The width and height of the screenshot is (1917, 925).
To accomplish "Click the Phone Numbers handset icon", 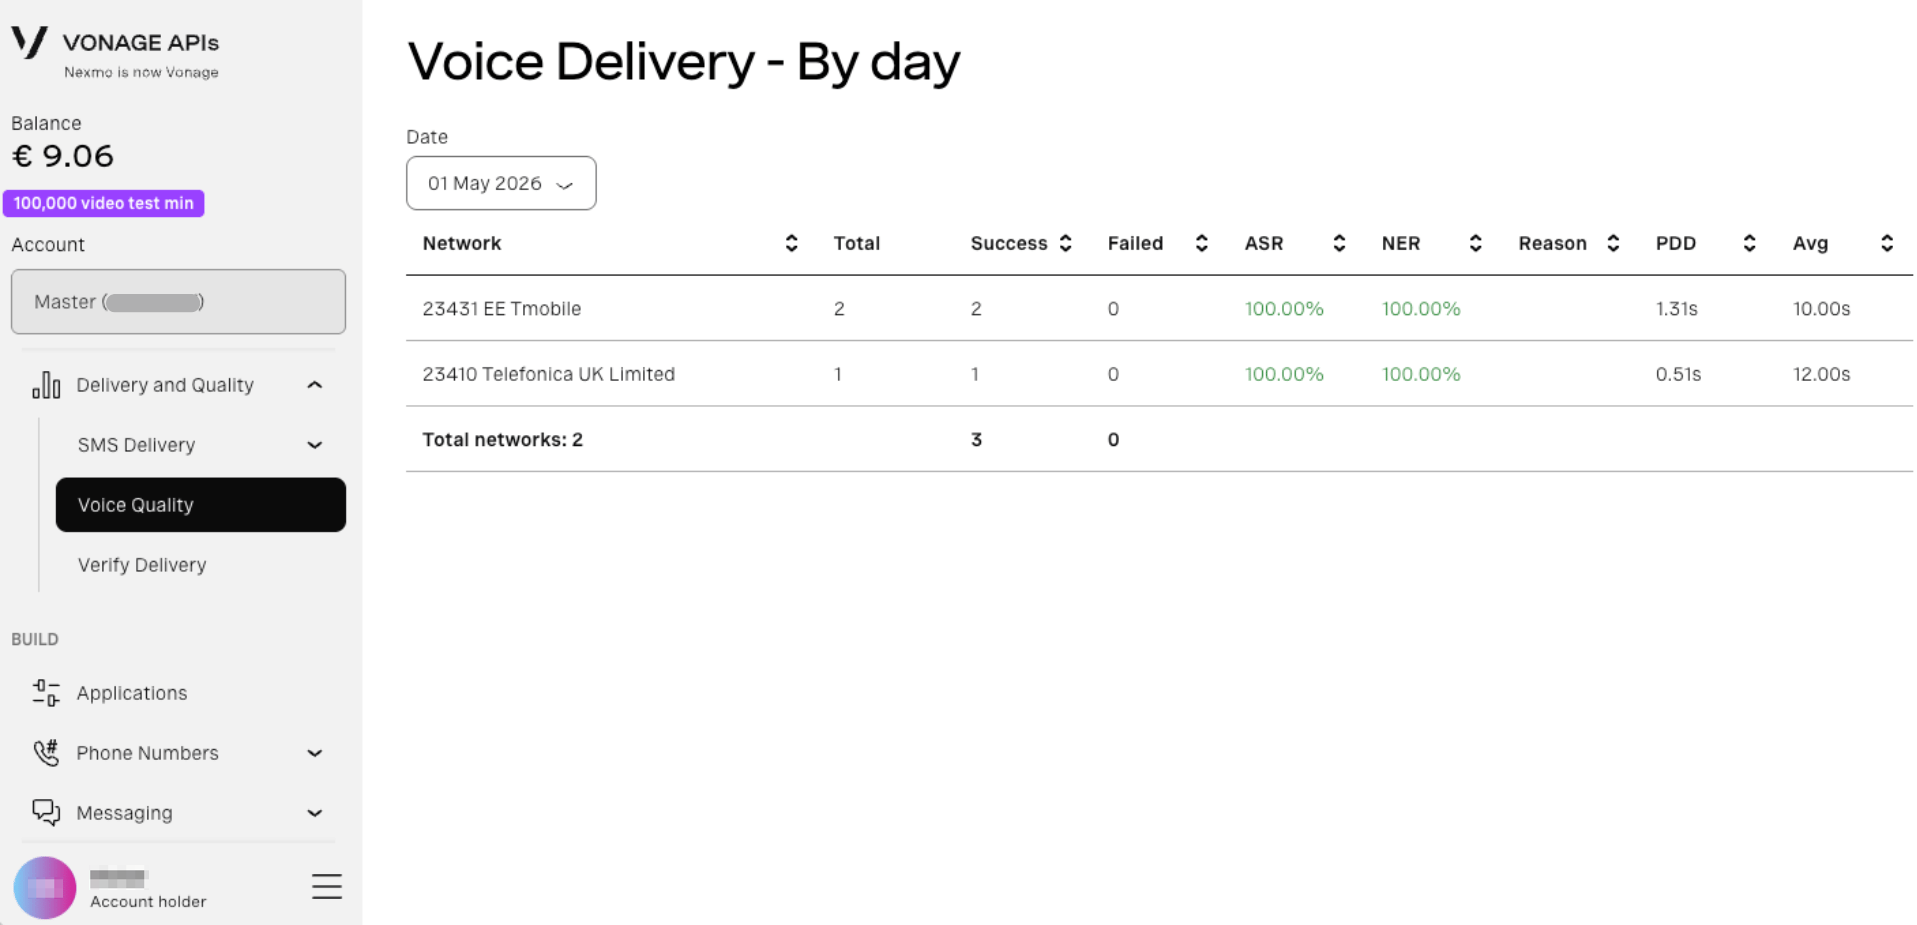I will tap(46, 753).
